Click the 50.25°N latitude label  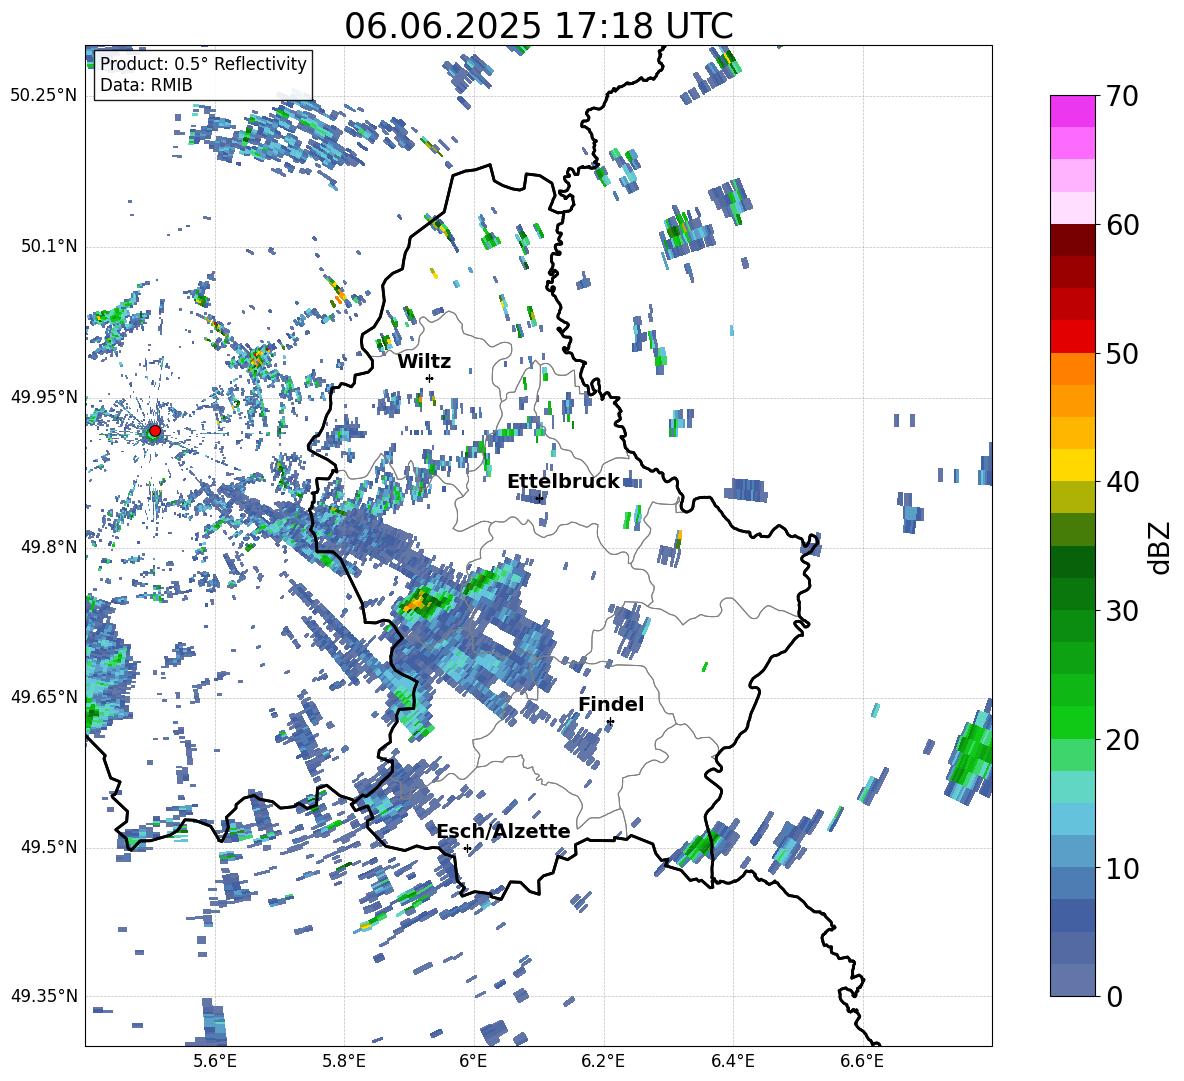[44, 96]
